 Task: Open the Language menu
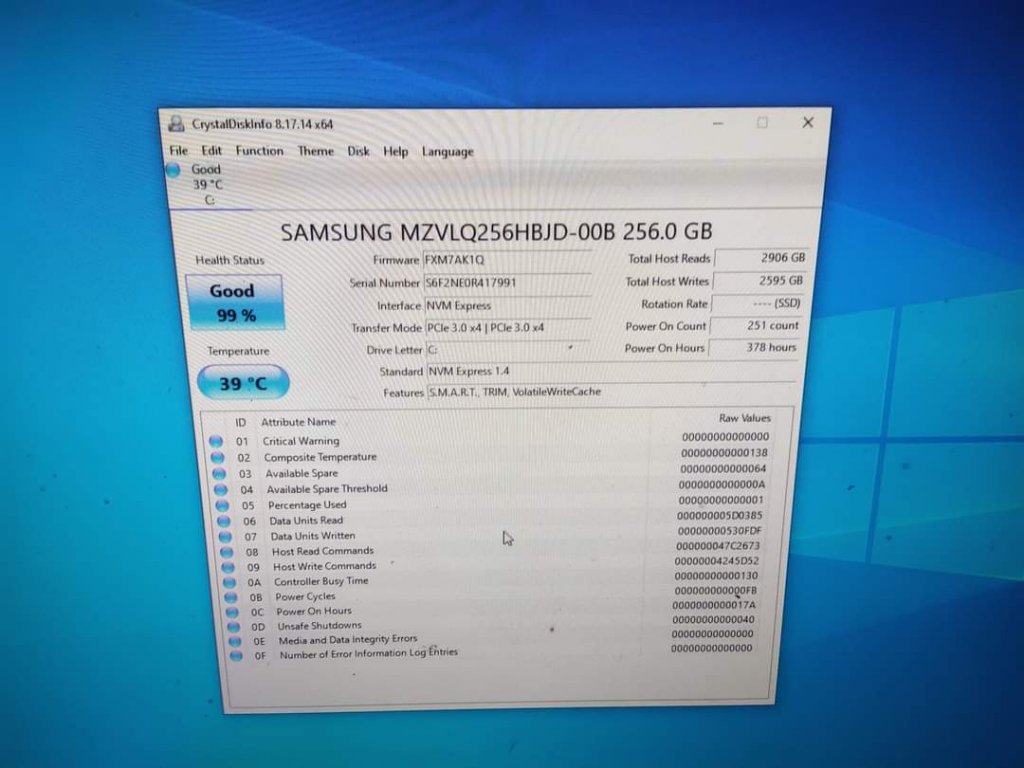447,152
